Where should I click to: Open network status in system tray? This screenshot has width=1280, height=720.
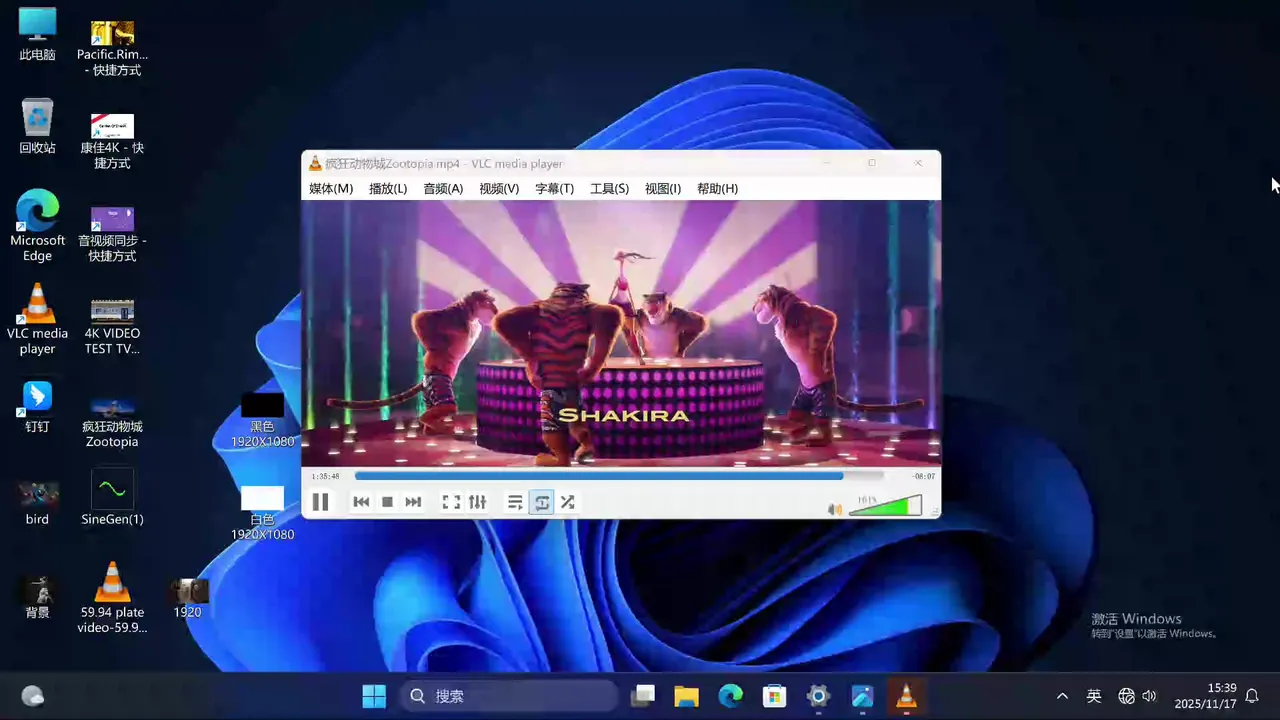click(x=1126, y=696)
